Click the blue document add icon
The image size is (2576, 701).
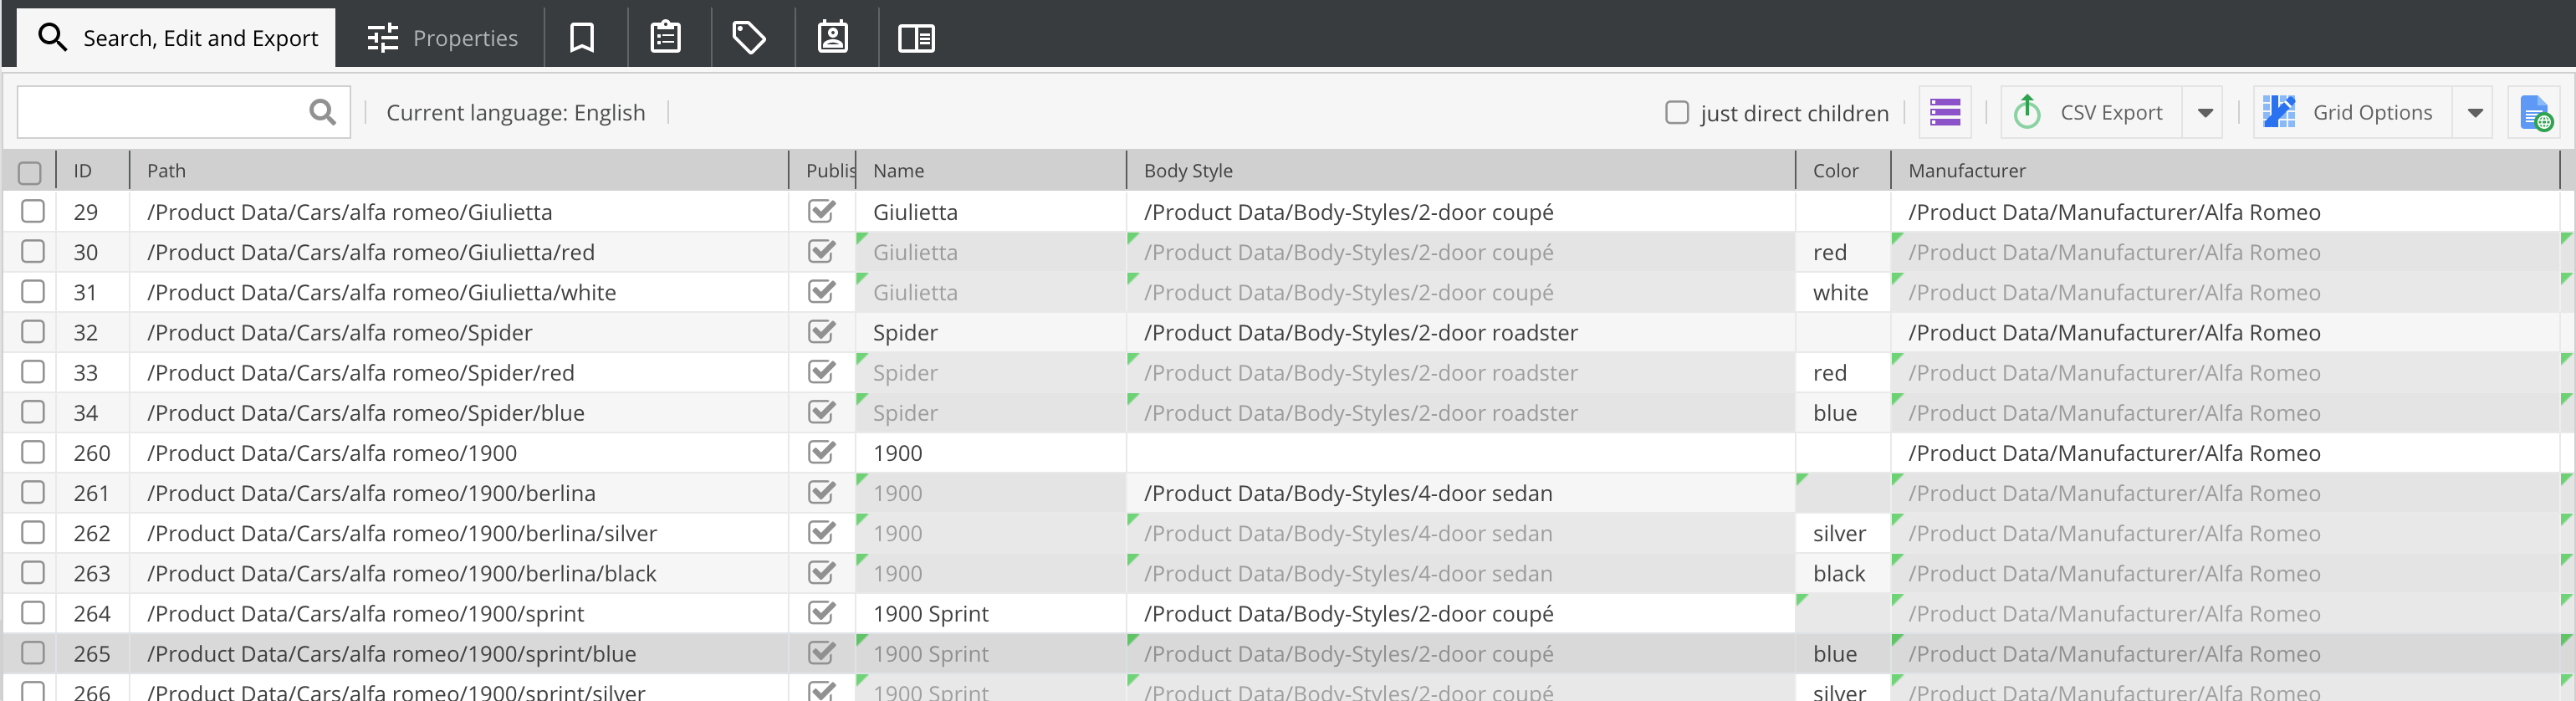(x=2535, y=113)
